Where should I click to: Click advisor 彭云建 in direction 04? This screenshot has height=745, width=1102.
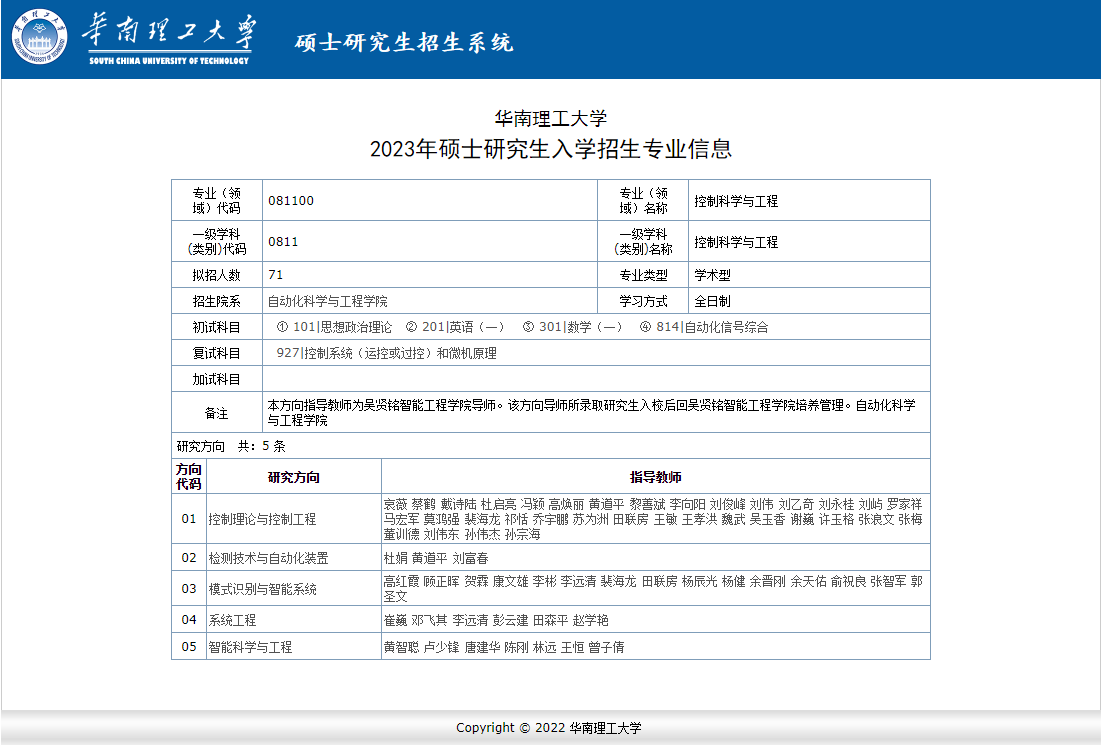coord(510,620)
